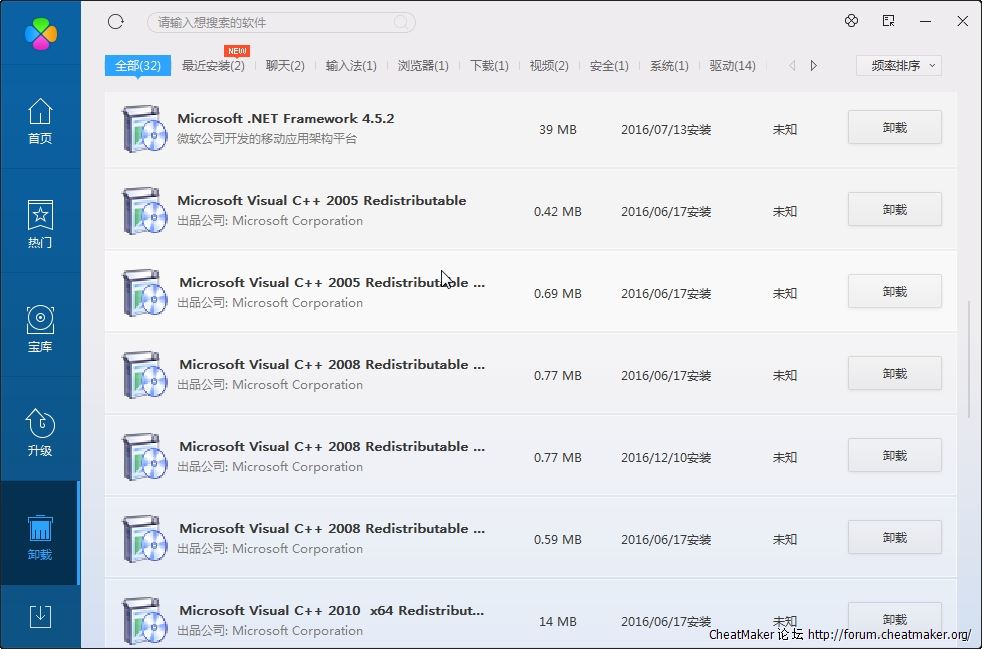Switch to the 驱动(14) tab
982x649 pixels.
(732, 66)
